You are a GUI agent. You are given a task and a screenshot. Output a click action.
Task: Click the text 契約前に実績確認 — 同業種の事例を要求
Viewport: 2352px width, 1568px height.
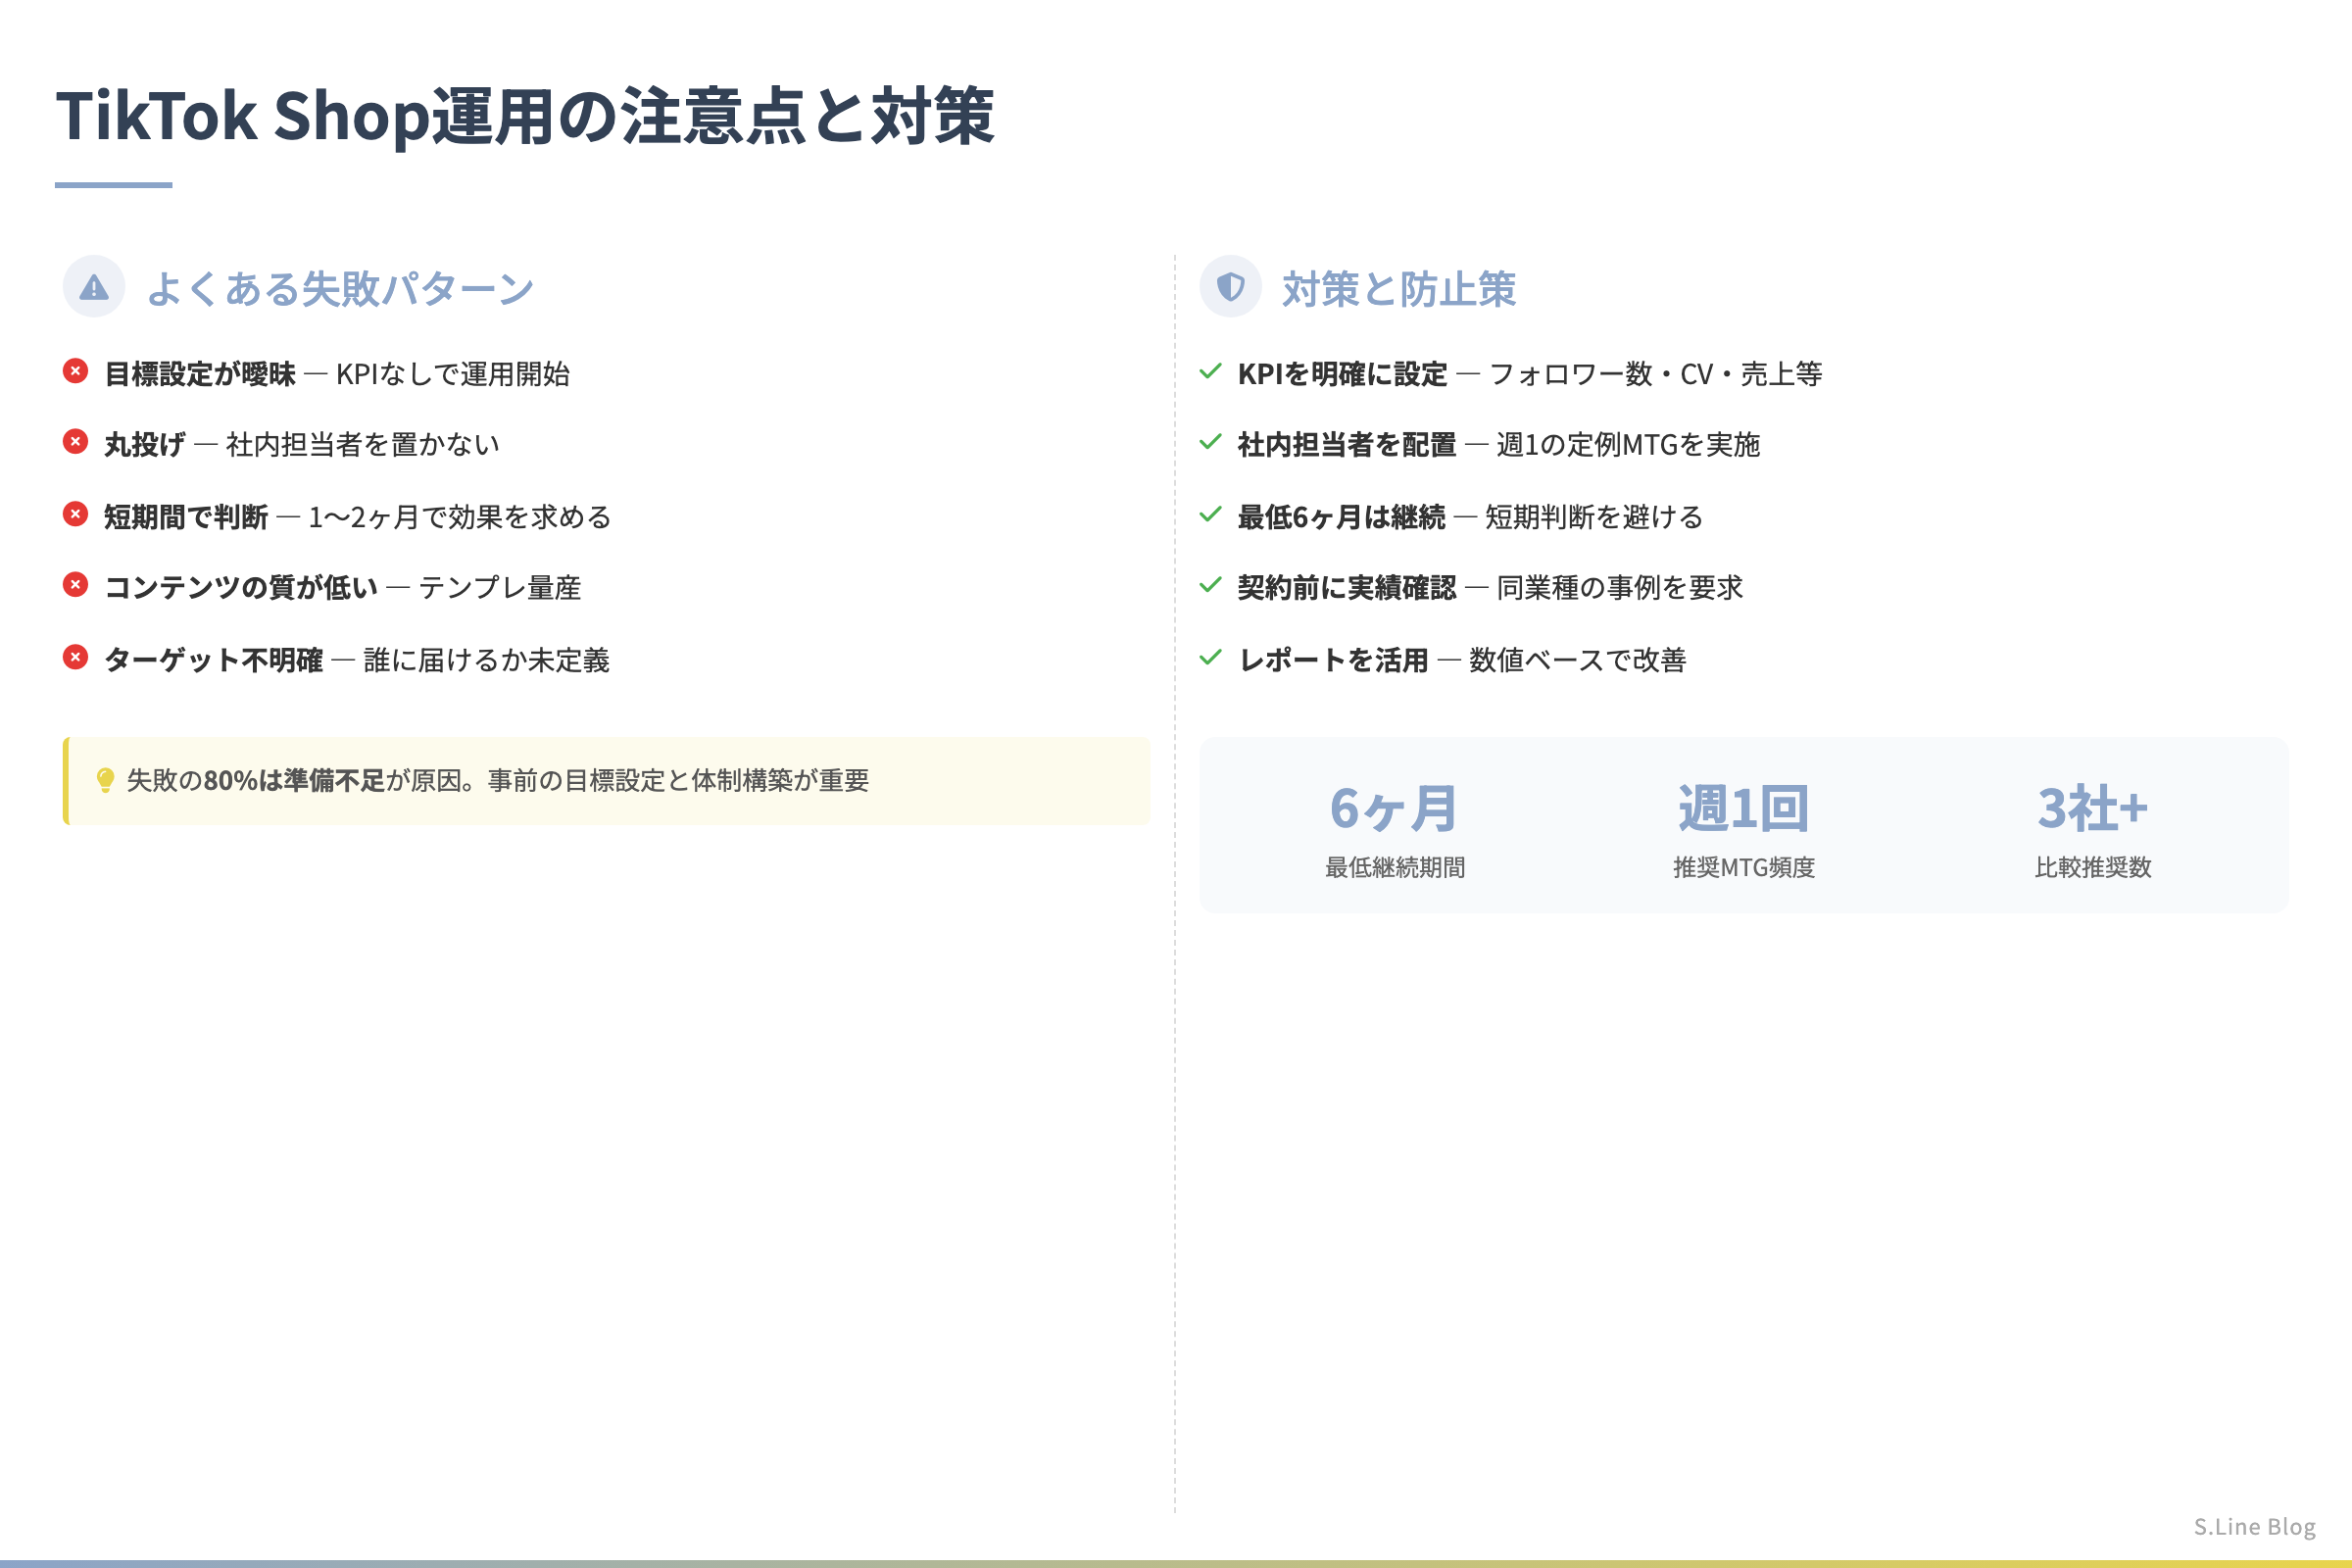(x=1491, y=587)
